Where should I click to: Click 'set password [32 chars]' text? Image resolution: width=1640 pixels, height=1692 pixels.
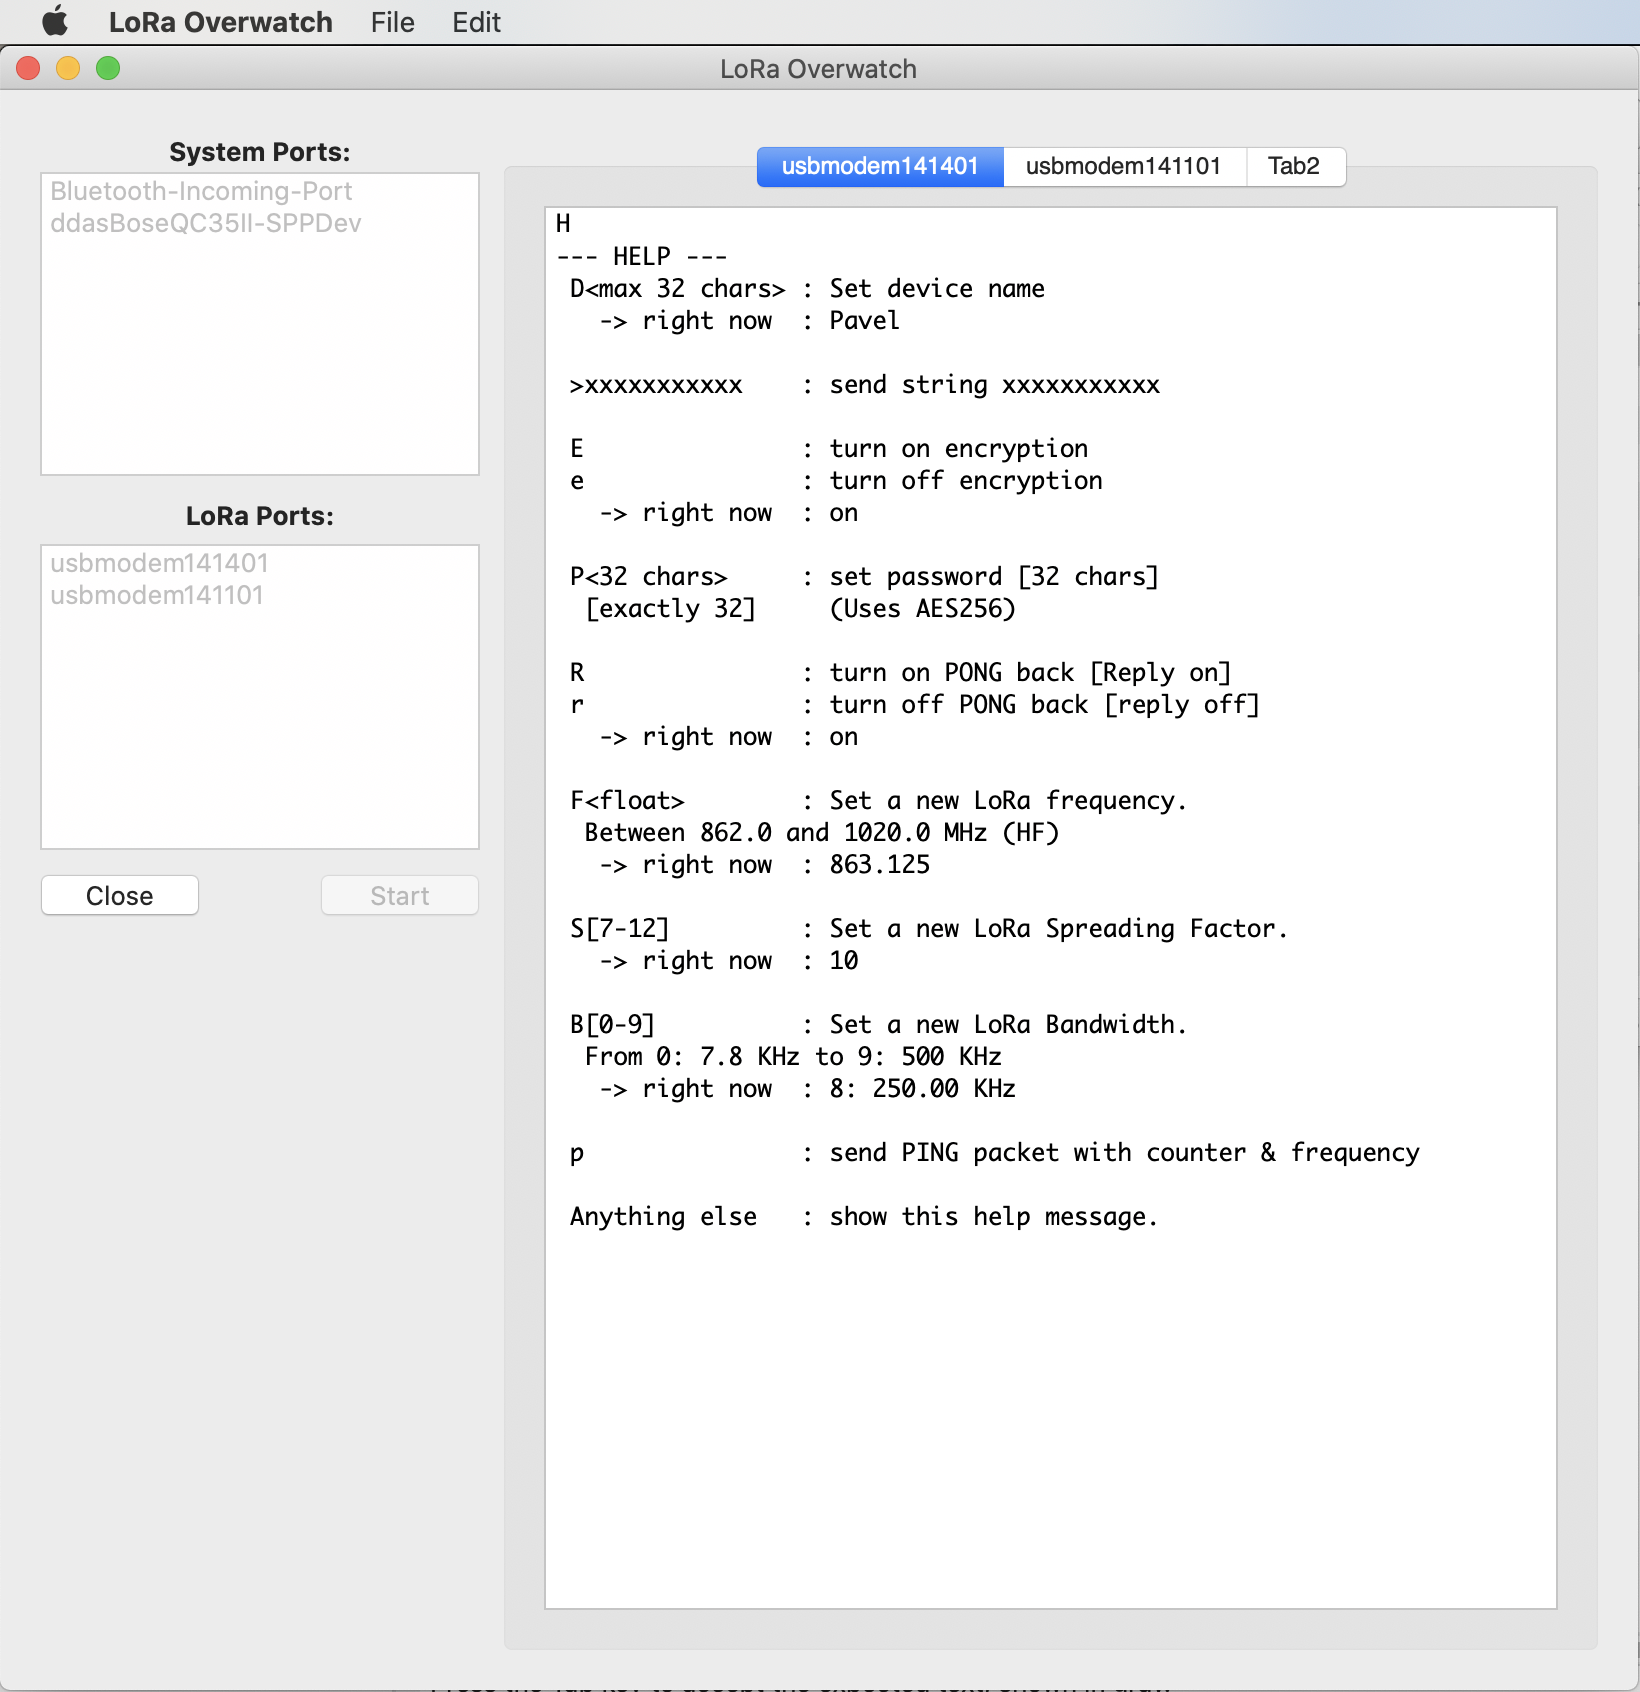(994, 576)
